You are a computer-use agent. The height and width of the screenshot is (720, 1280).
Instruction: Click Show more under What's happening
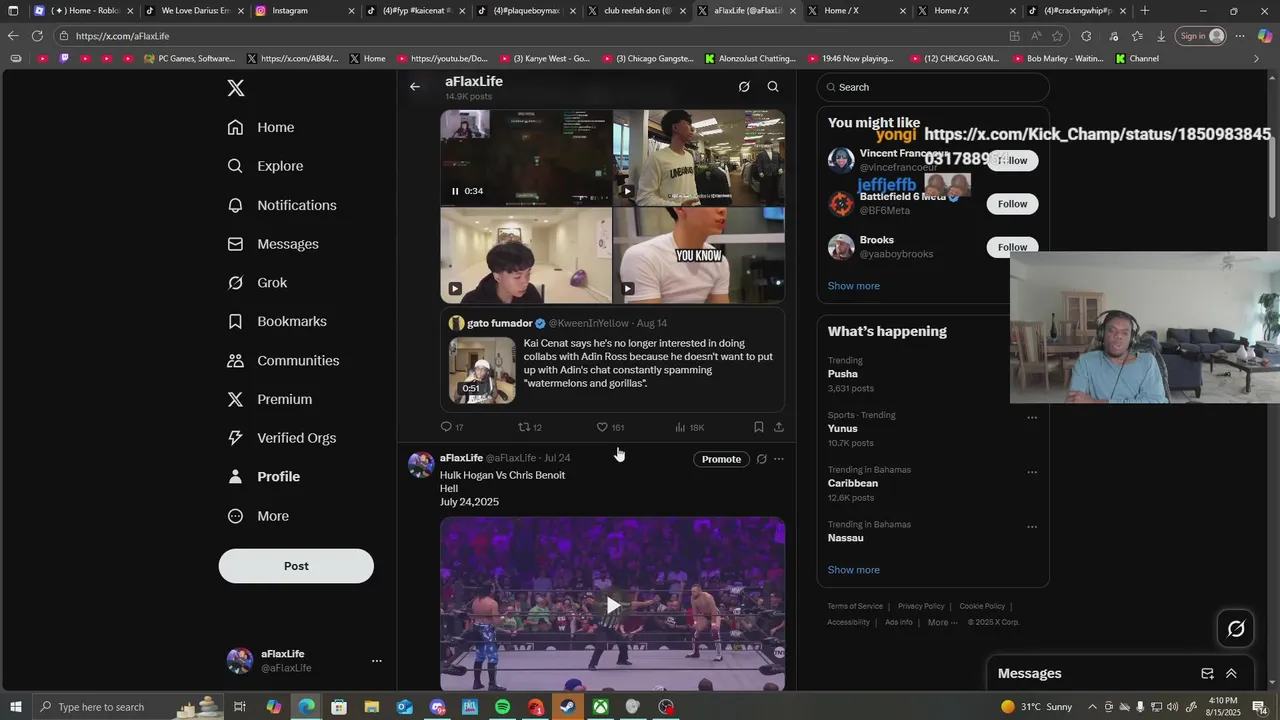[x=853, y=570]
